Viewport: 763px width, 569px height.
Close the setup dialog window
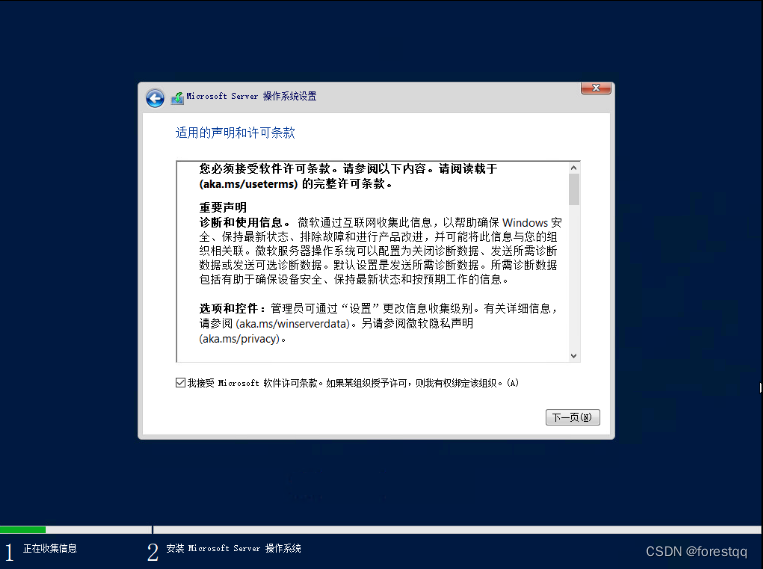[x=596, y=88]
